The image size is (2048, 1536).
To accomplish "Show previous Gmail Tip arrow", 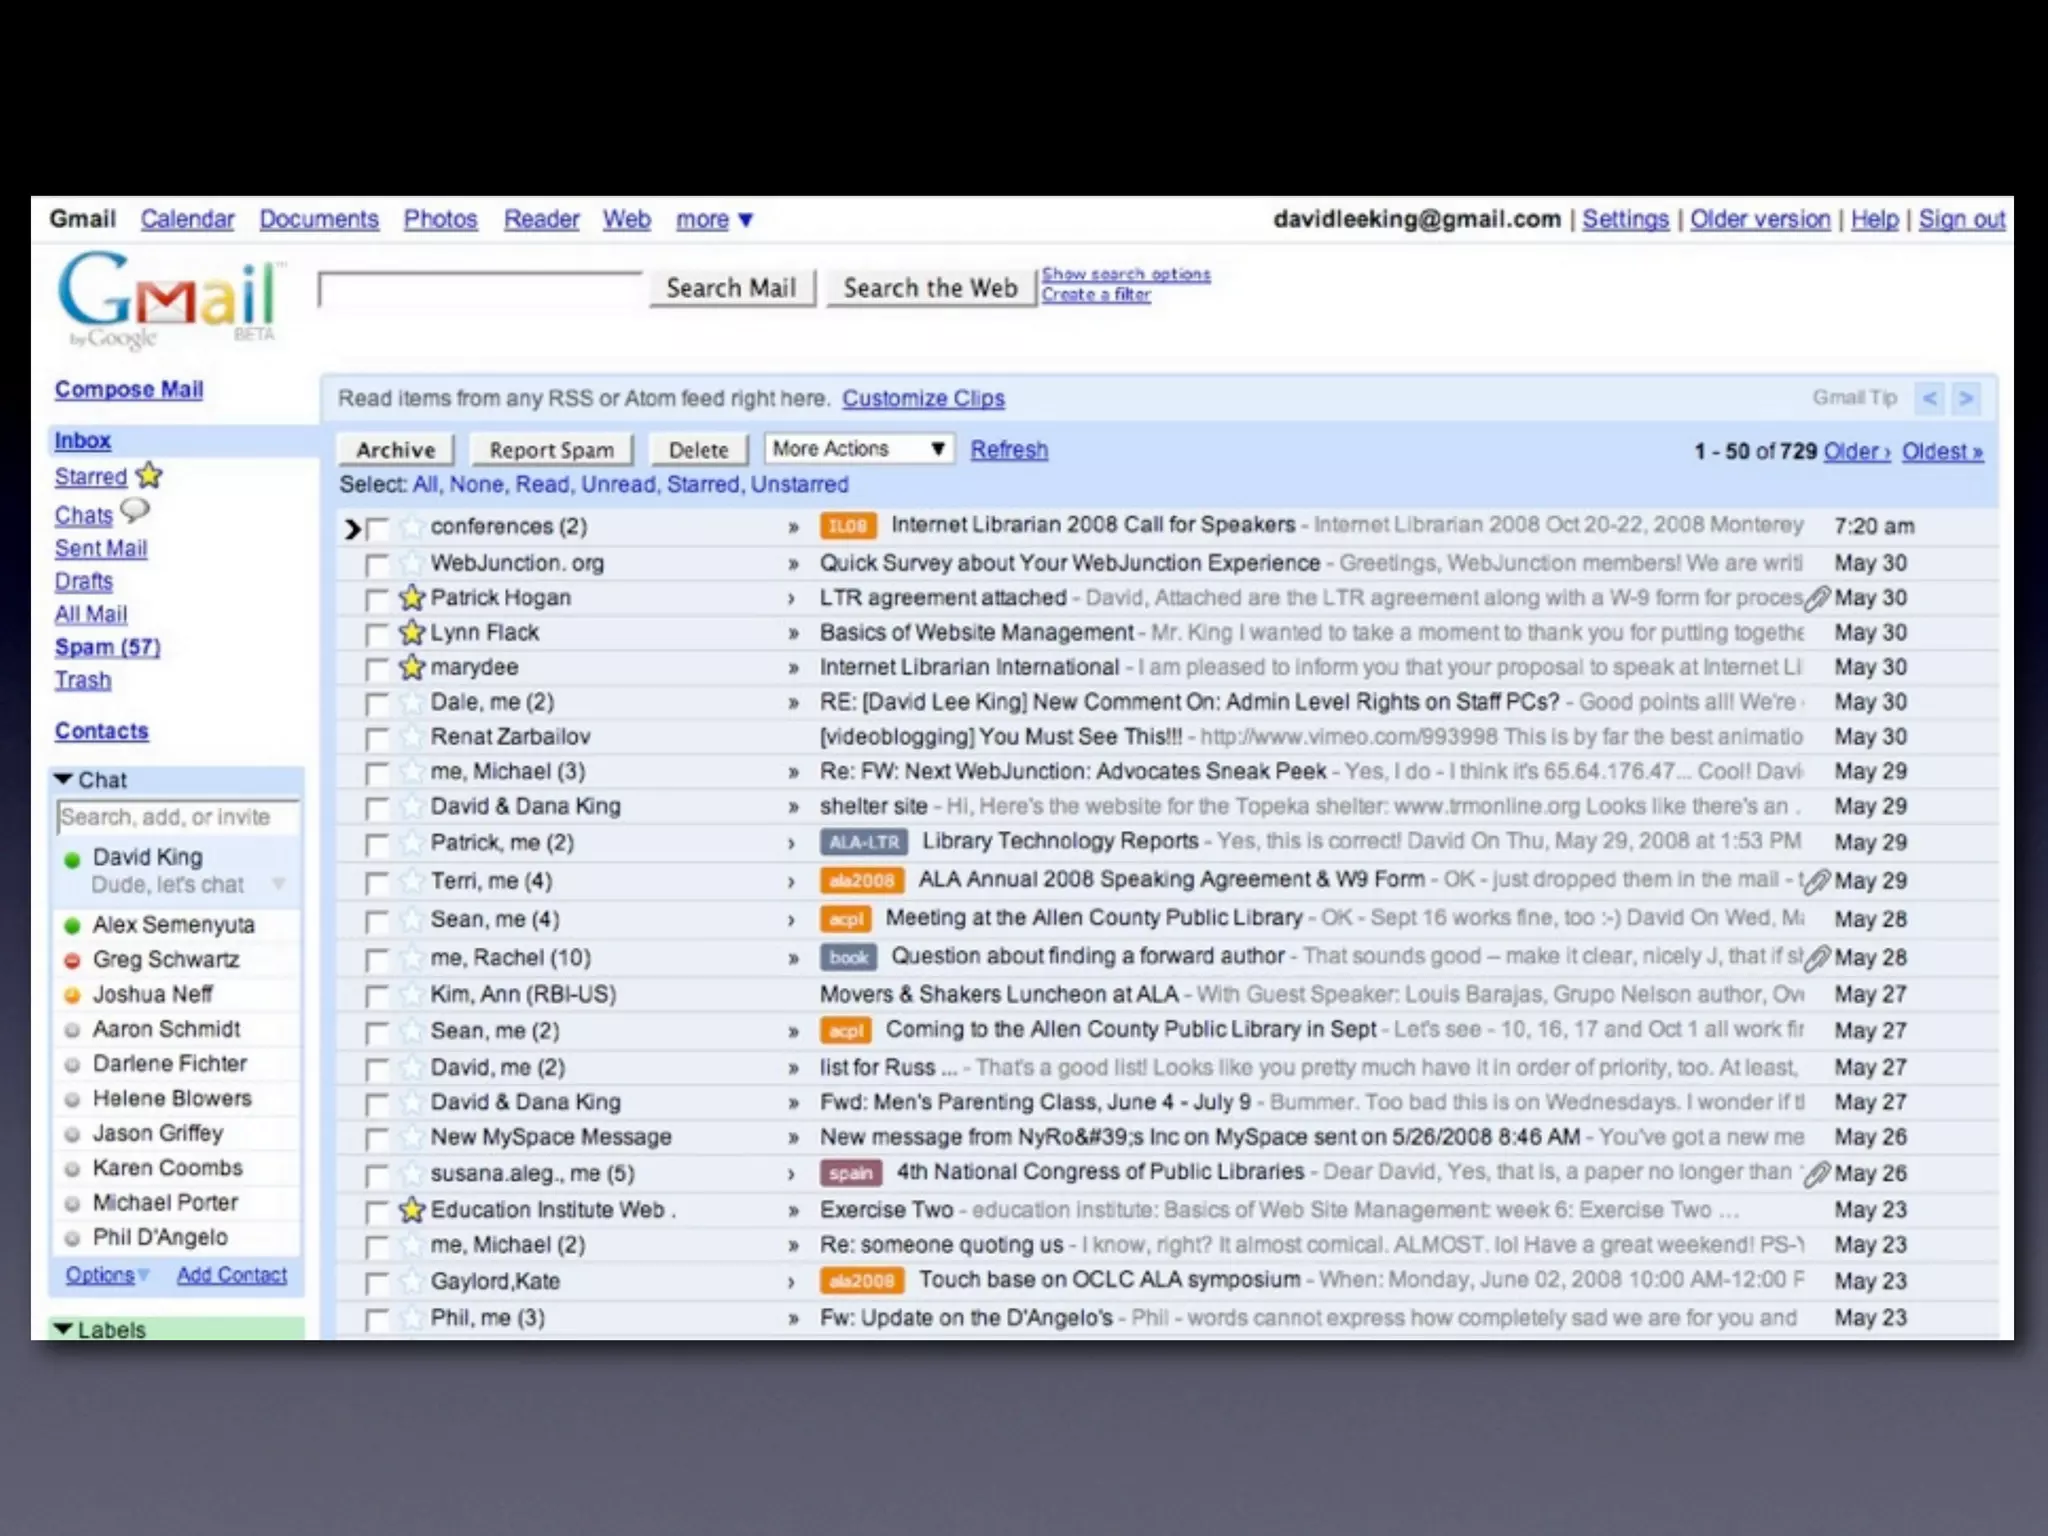I will coord(1930,398).
